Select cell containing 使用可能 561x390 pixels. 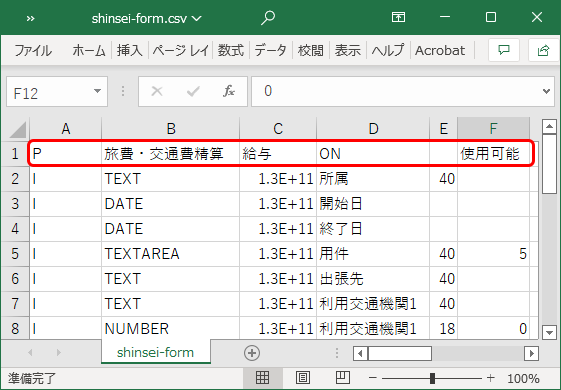pos(493,154)
